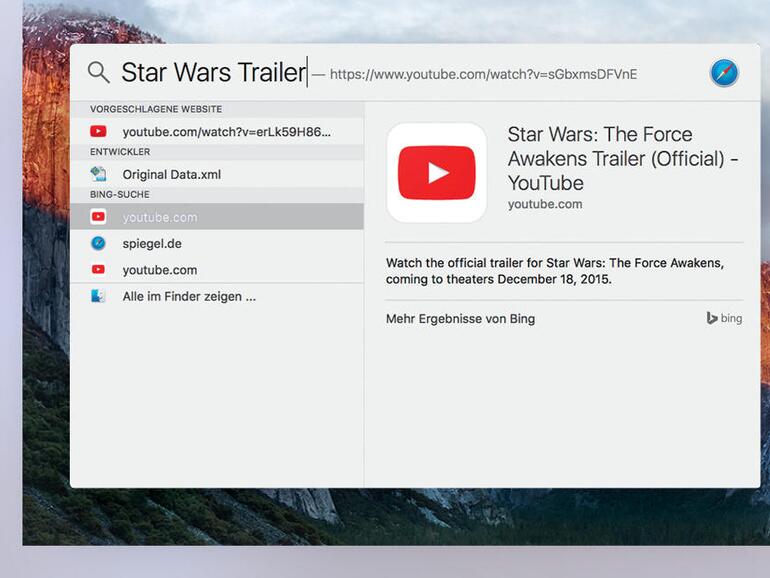Click the Spotlight magnifying glass icon
Screen dimensions: 770x578
pos(99,73)
